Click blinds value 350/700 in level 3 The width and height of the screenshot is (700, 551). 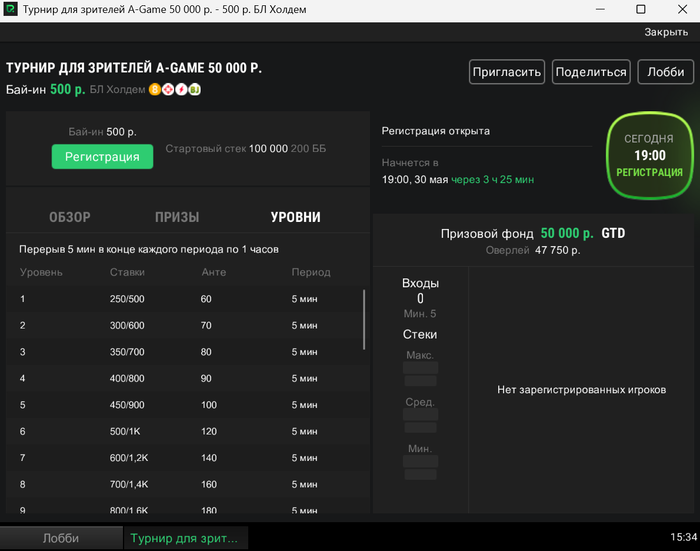point(127,352)
